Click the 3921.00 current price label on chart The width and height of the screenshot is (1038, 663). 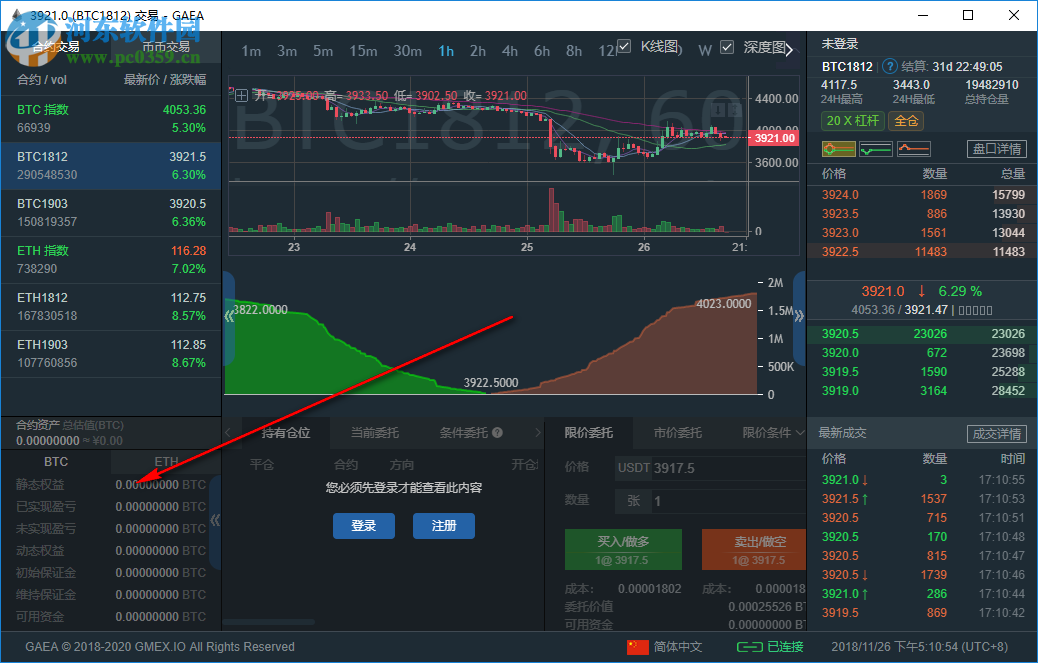tap(774, 138)
